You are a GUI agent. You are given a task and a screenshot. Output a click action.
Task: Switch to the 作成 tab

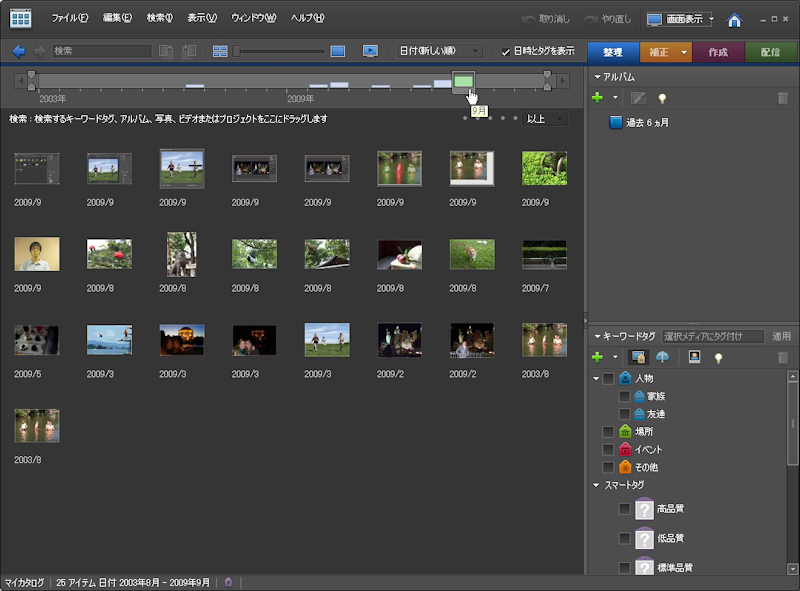(718, 52)
